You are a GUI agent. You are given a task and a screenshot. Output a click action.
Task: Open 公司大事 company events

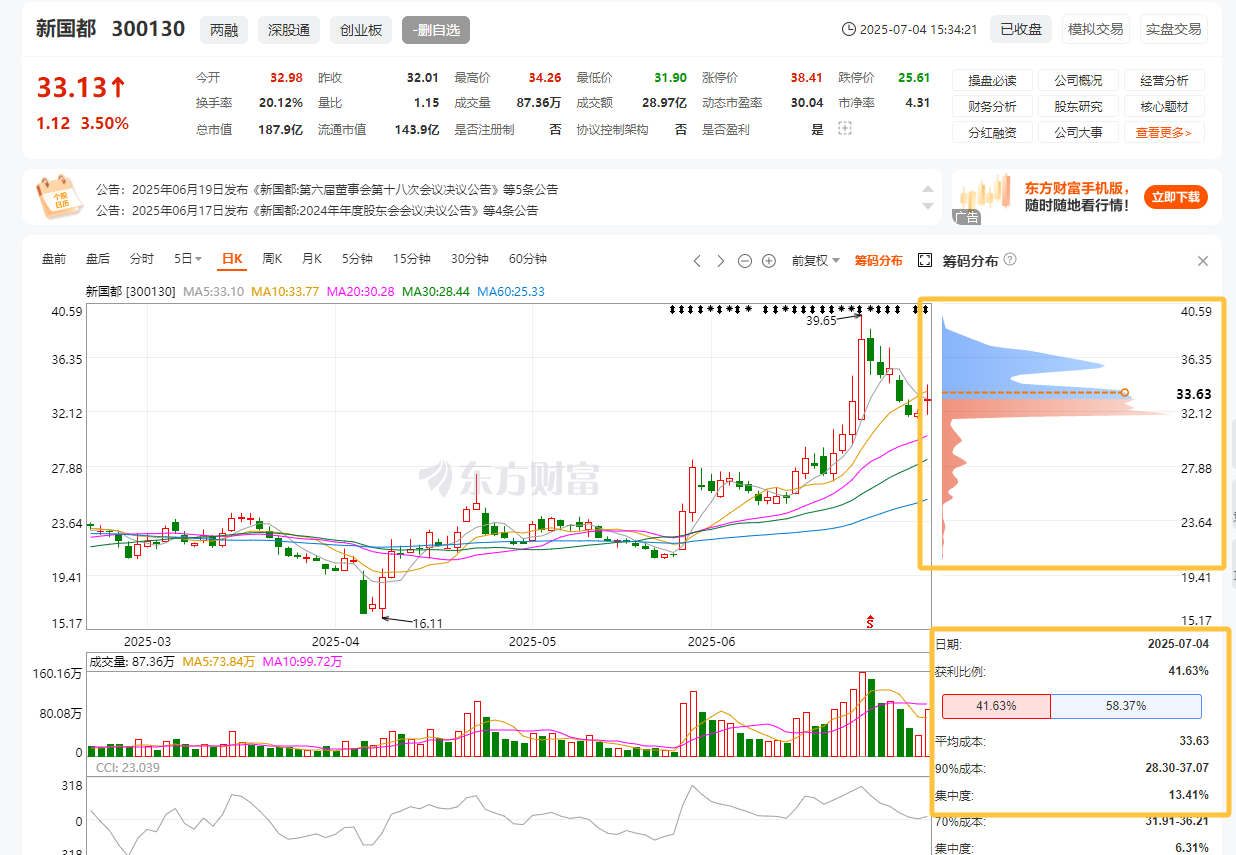point(1078,133)
